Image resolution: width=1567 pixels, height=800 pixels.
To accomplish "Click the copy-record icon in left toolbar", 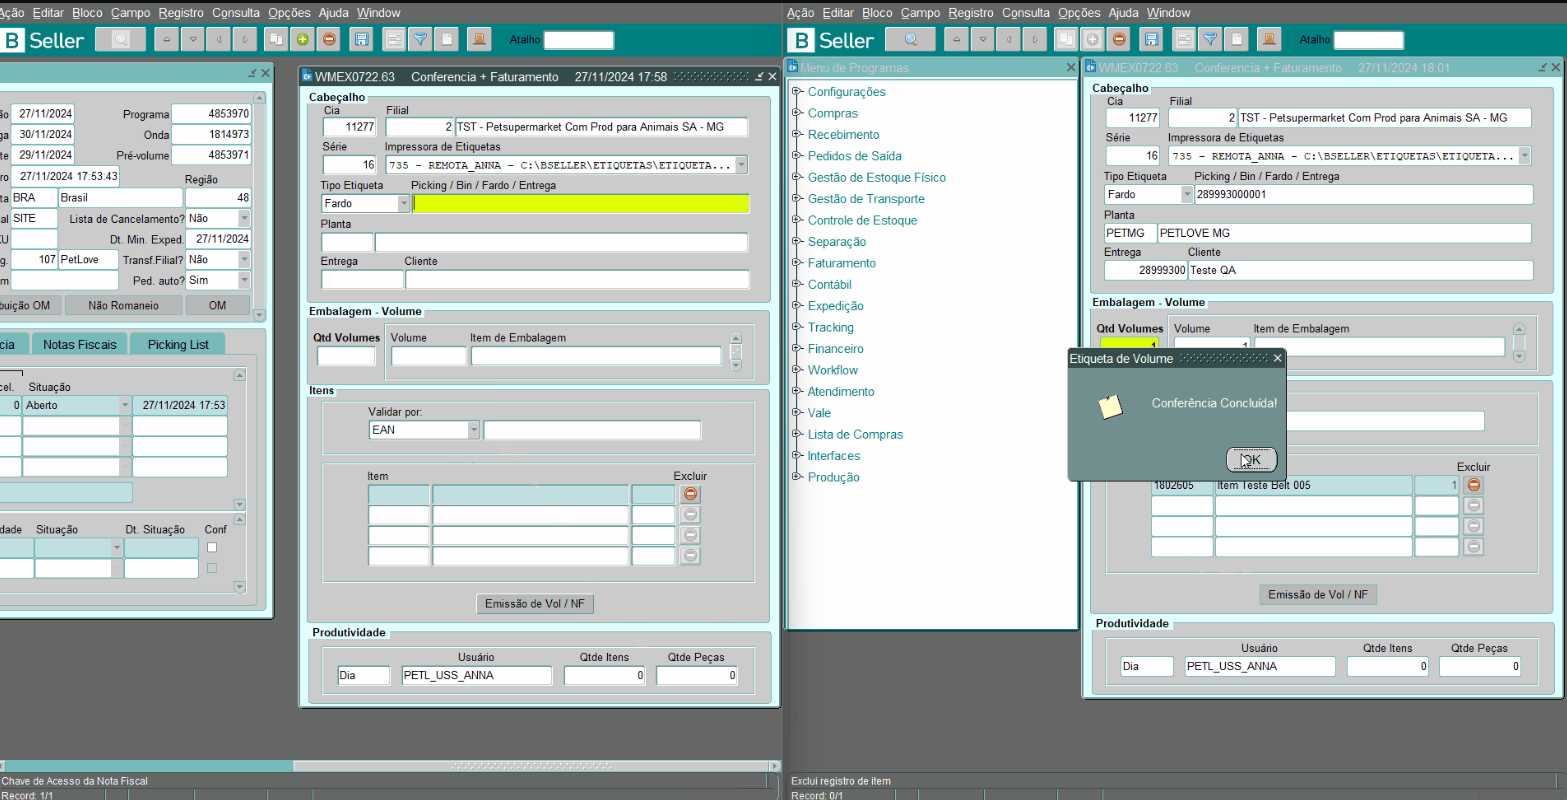I will pos(275,40).
